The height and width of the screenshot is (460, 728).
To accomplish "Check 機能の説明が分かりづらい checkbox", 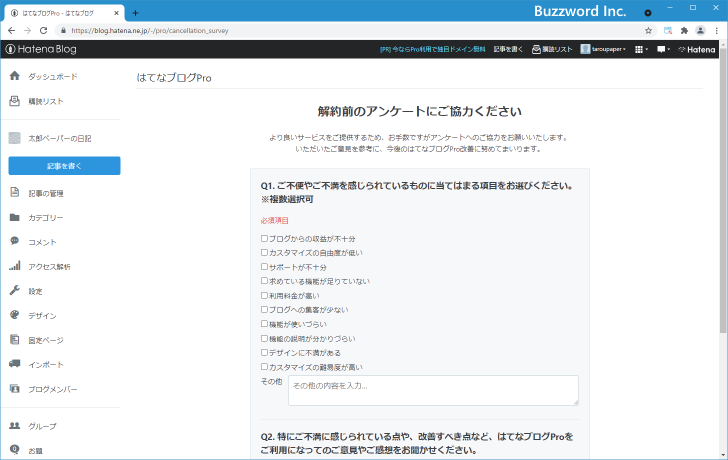I will pyautogui.click(x=264, y=338).
